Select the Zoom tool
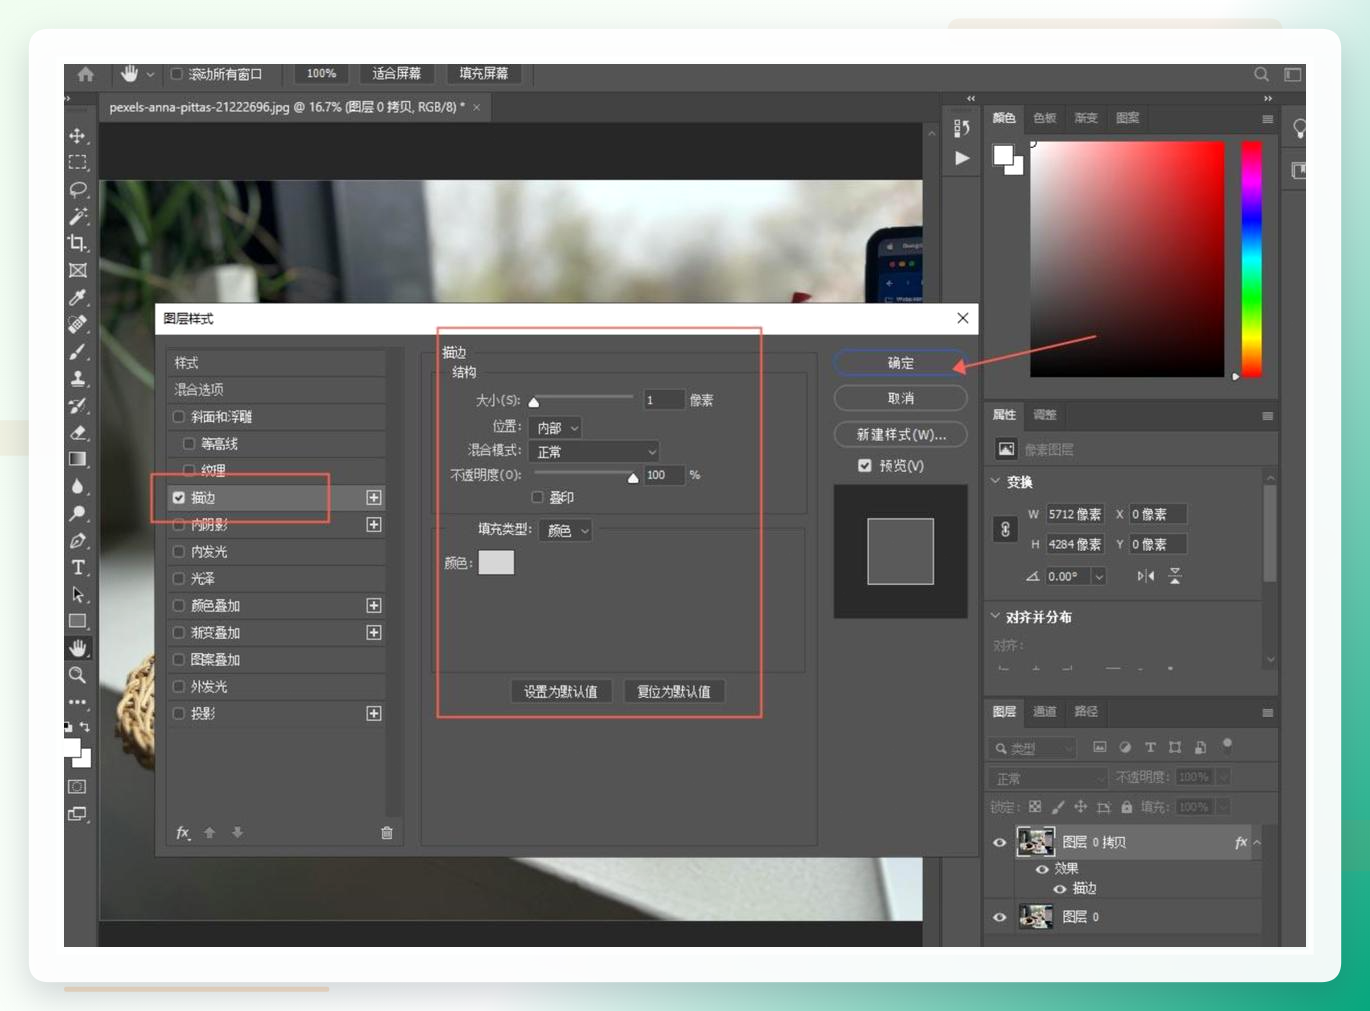The height and width of the screenshot is (1011, 1370). tap(77, 675)
